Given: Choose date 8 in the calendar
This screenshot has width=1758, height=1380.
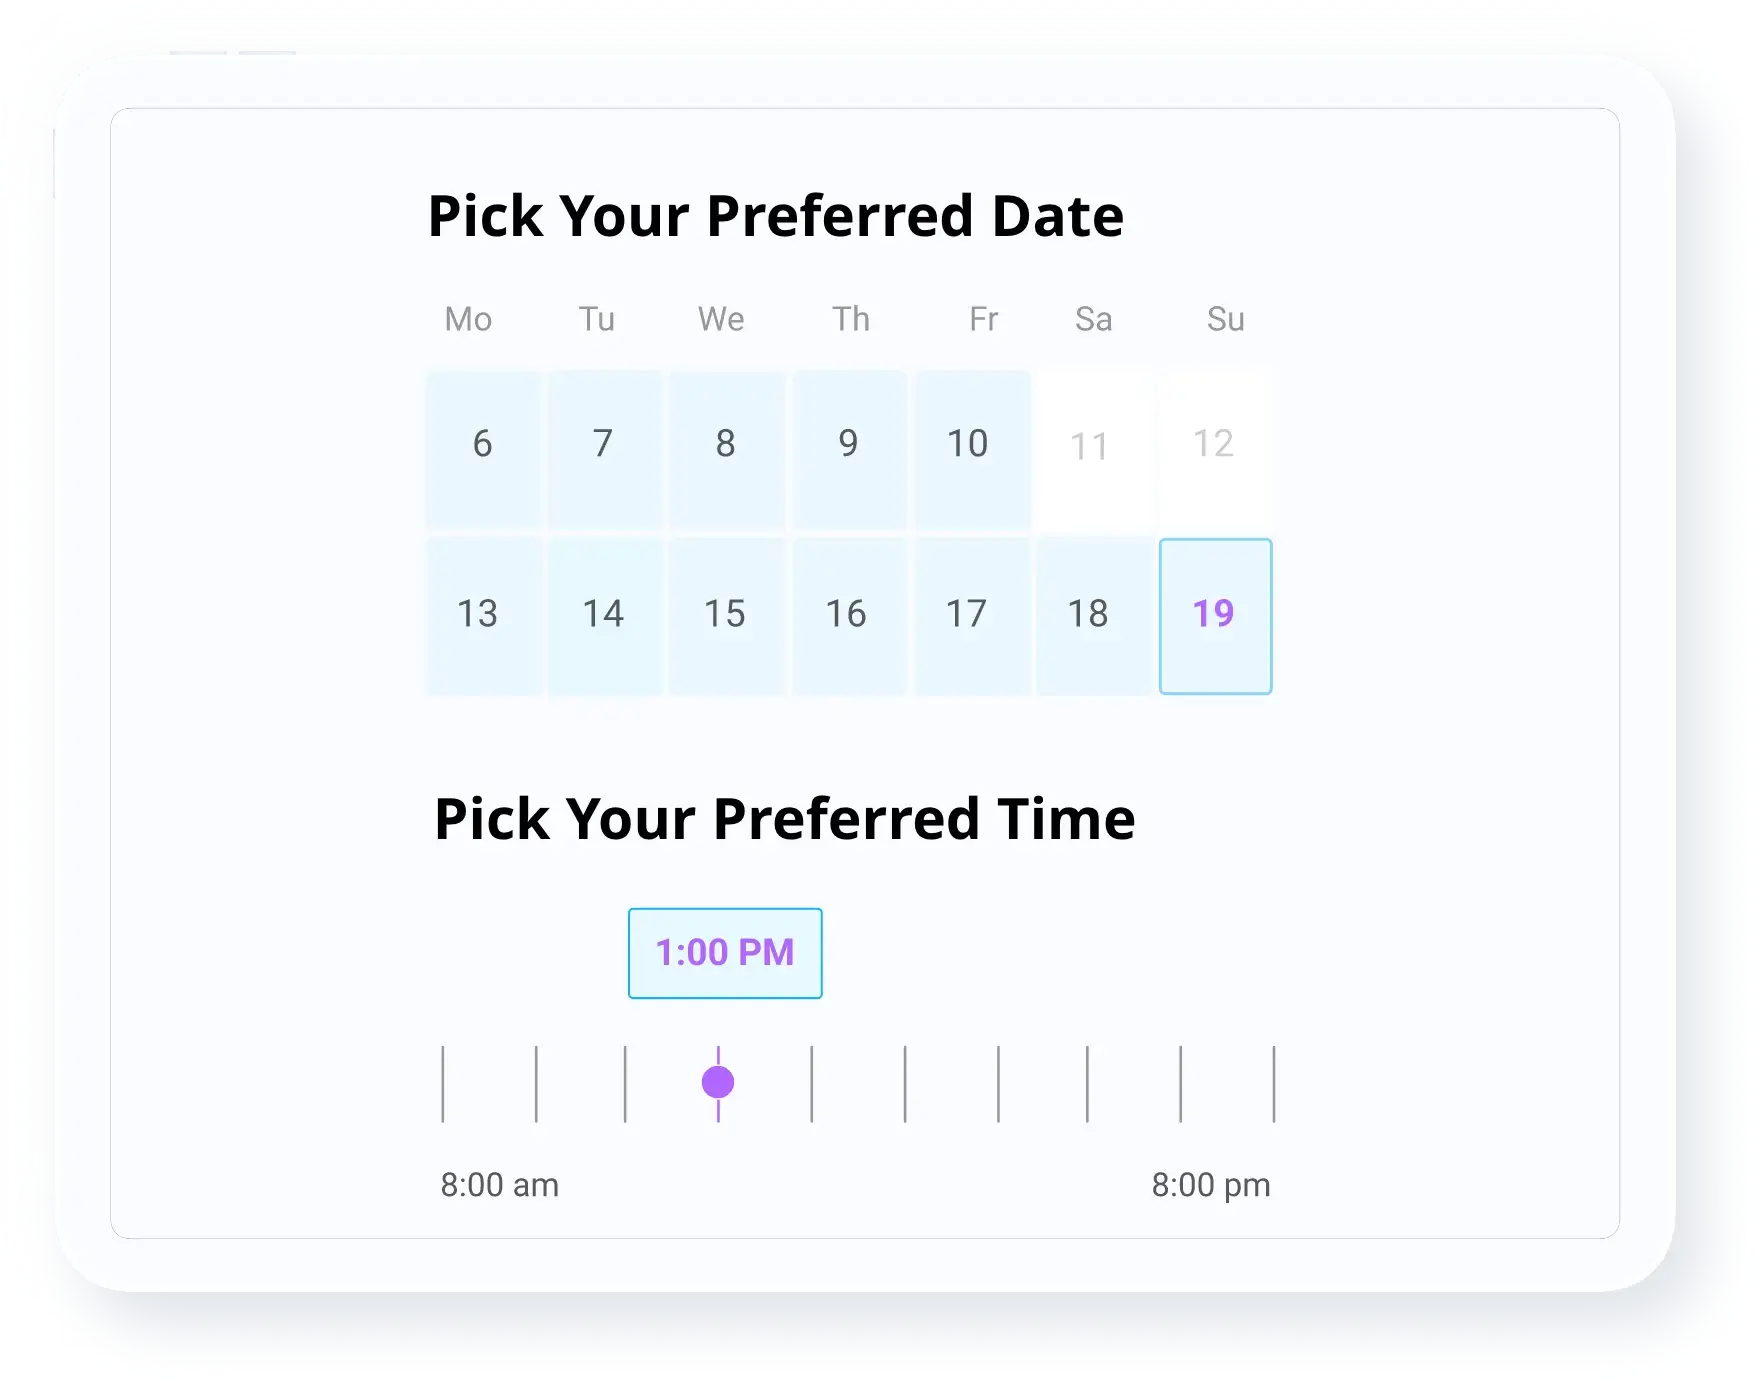Looking at the screenshot, I should pos(727,448).
